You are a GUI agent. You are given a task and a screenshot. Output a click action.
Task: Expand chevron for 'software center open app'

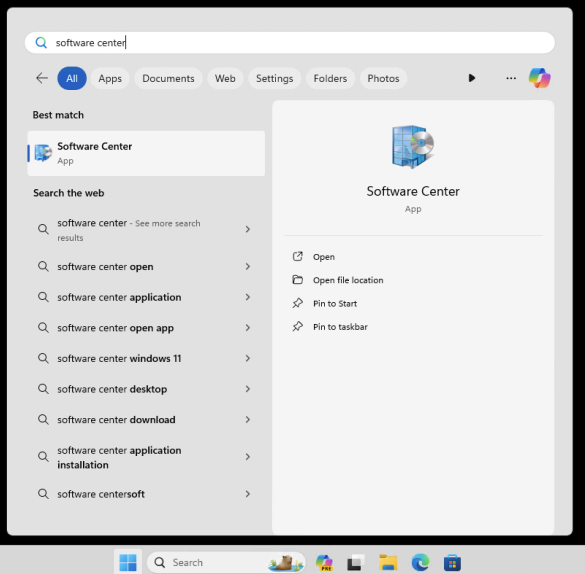248,327
